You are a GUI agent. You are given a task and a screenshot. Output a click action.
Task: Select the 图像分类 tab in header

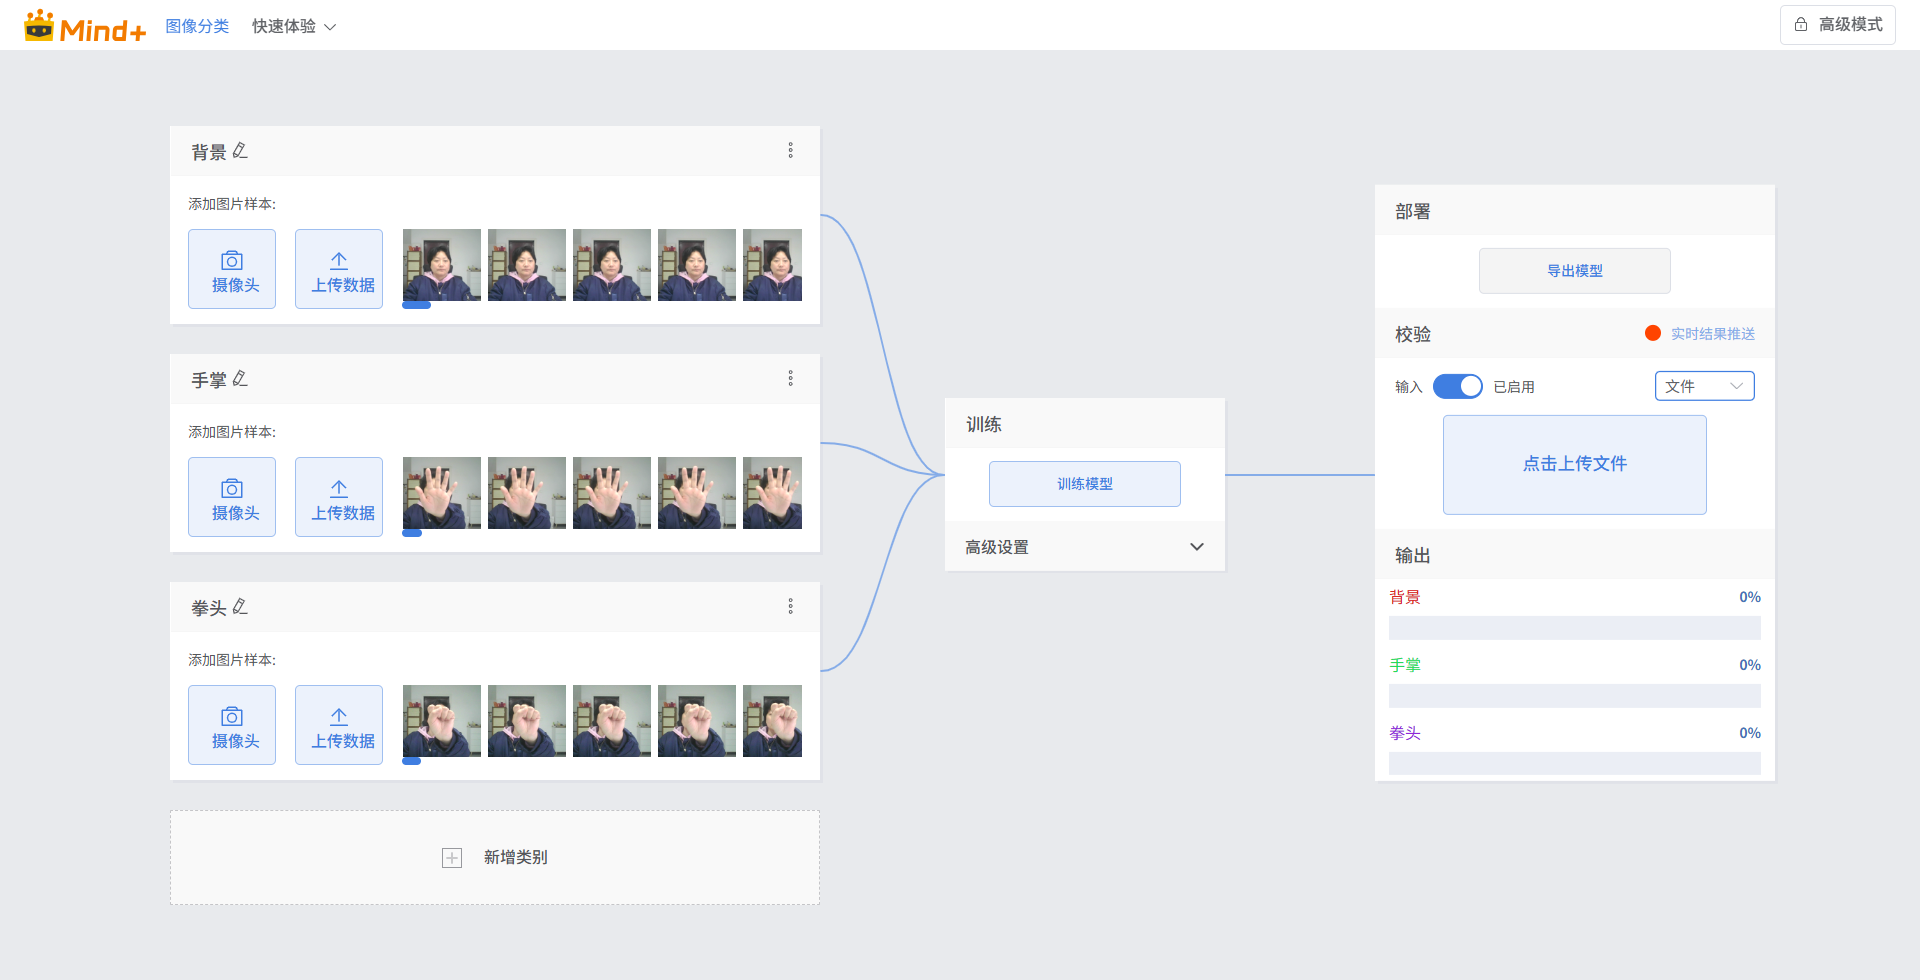pos(197,26)
